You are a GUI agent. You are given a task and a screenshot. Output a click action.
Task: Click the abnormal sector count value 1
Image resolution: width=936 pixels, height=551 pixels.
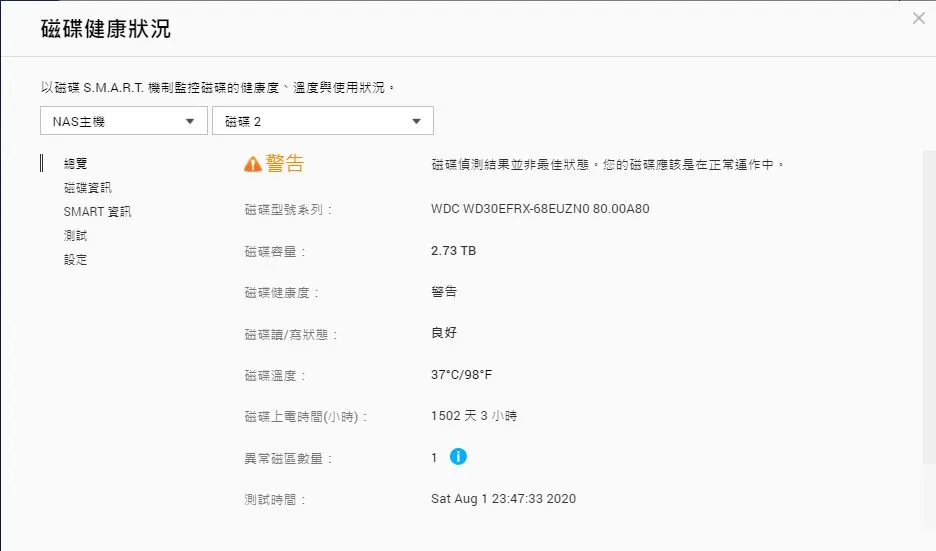pyautogui.click(x=434, y=458)
